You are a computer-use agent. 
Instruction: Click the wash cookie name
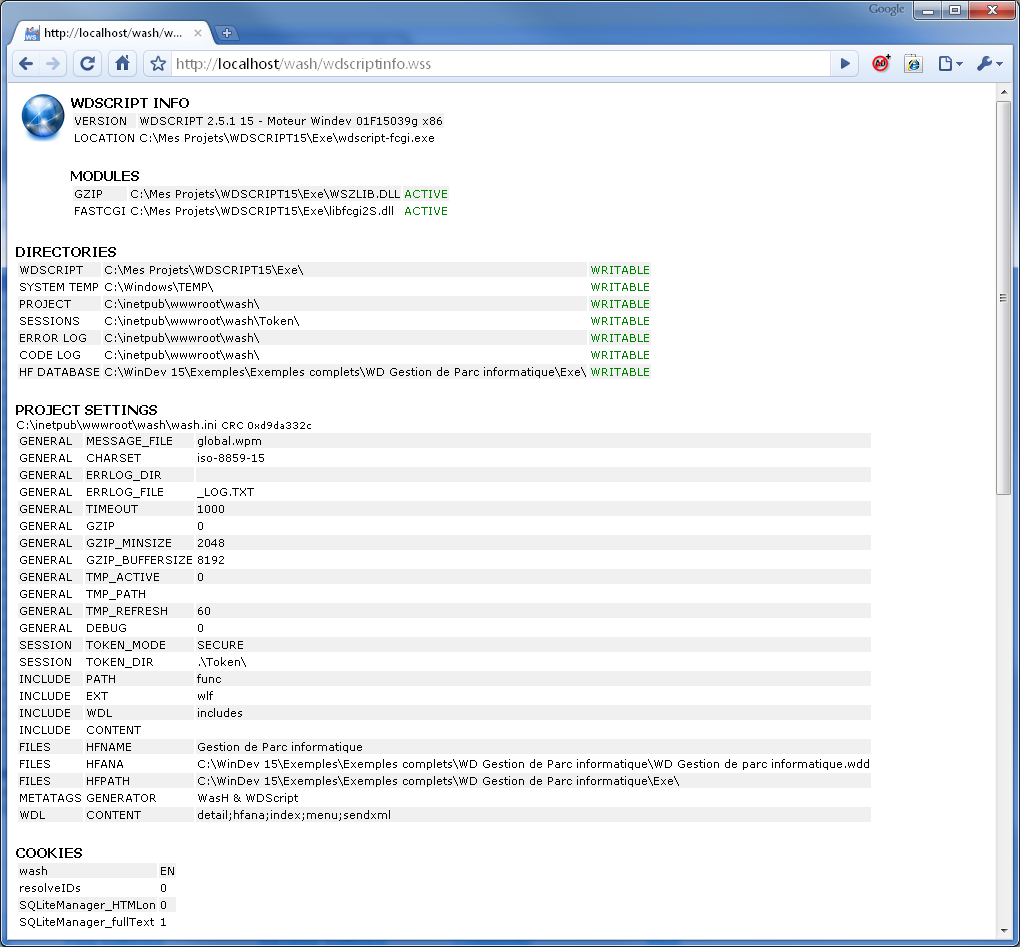click(33, 871)
